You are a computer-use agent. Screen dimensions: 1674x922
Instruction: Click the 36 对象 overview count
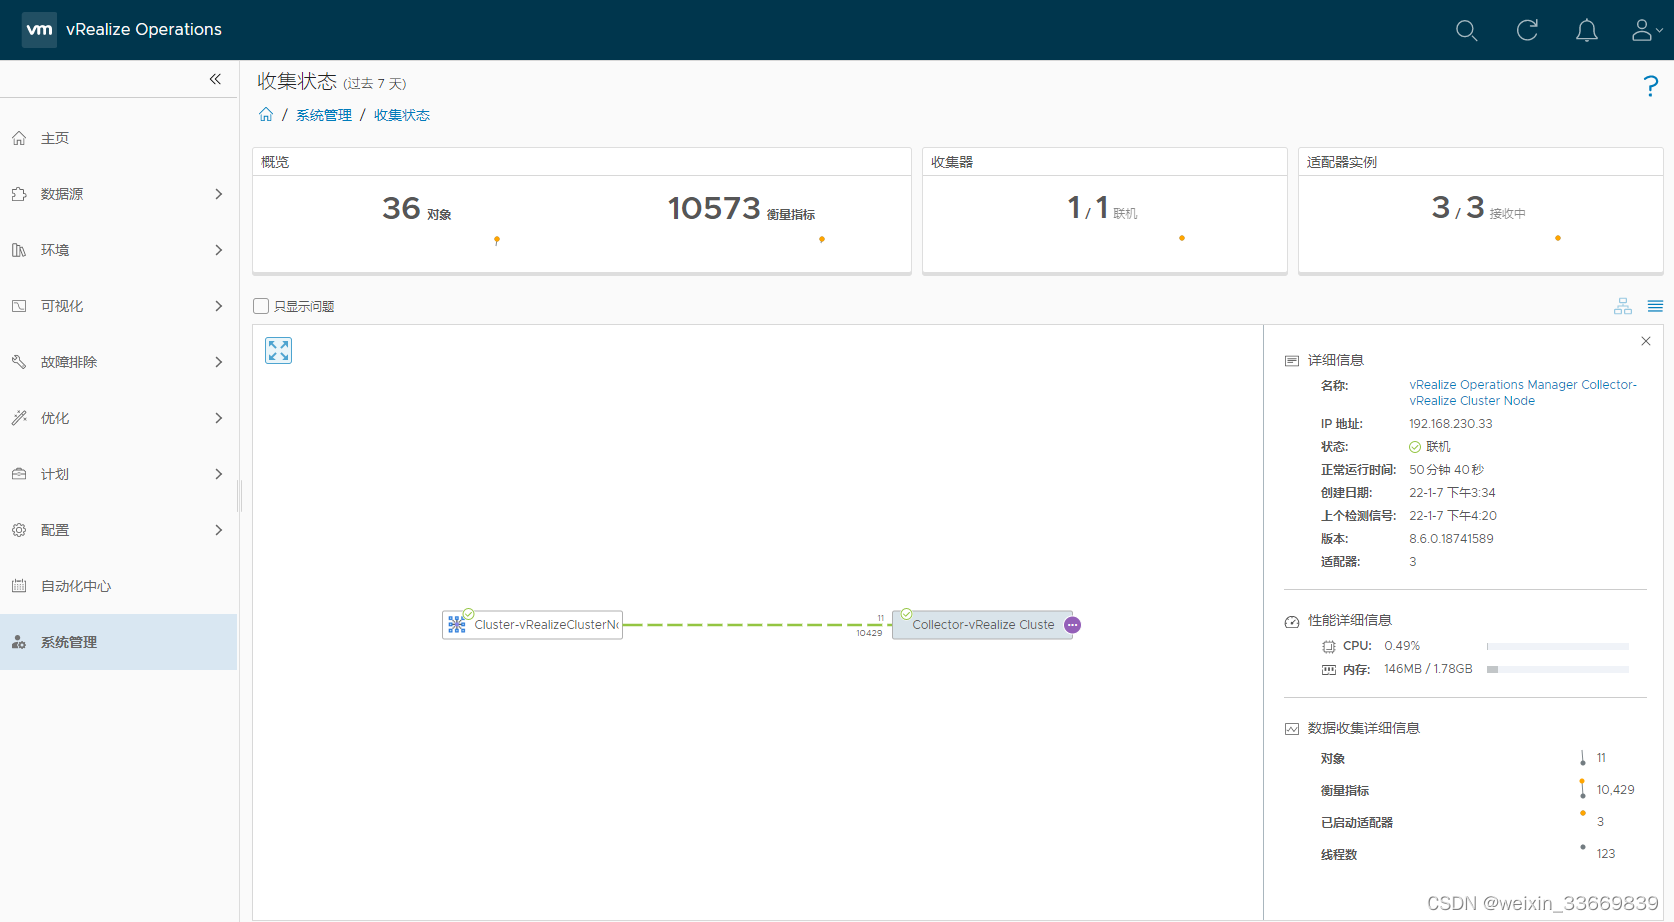[417, 208]
